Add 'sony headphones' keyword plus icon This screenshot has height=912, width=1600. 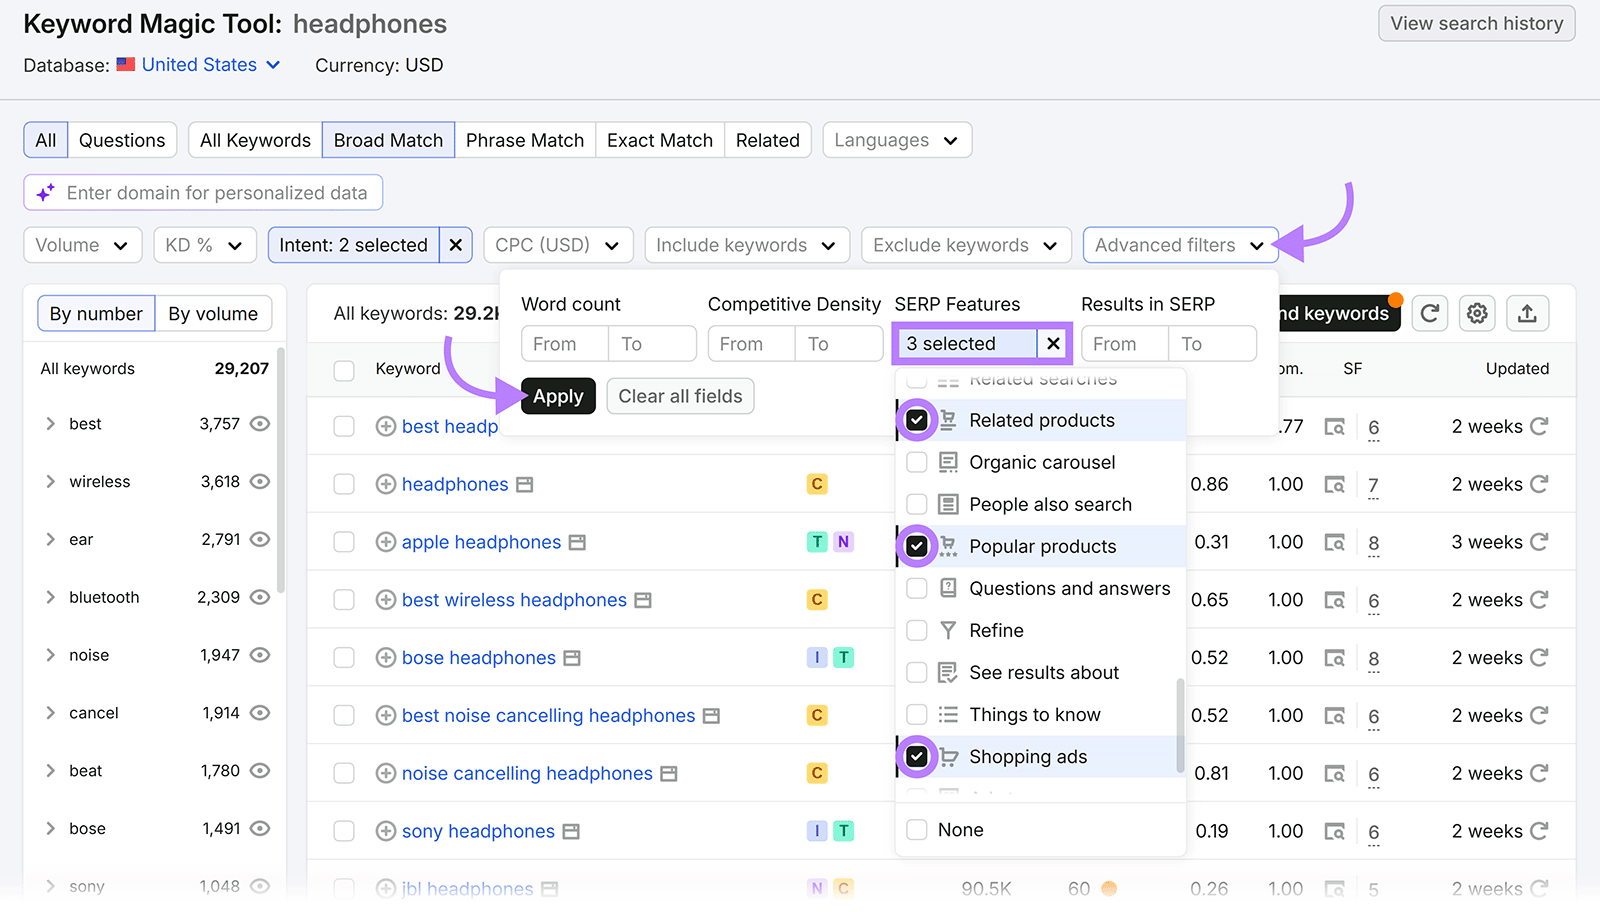pos(386,831)
